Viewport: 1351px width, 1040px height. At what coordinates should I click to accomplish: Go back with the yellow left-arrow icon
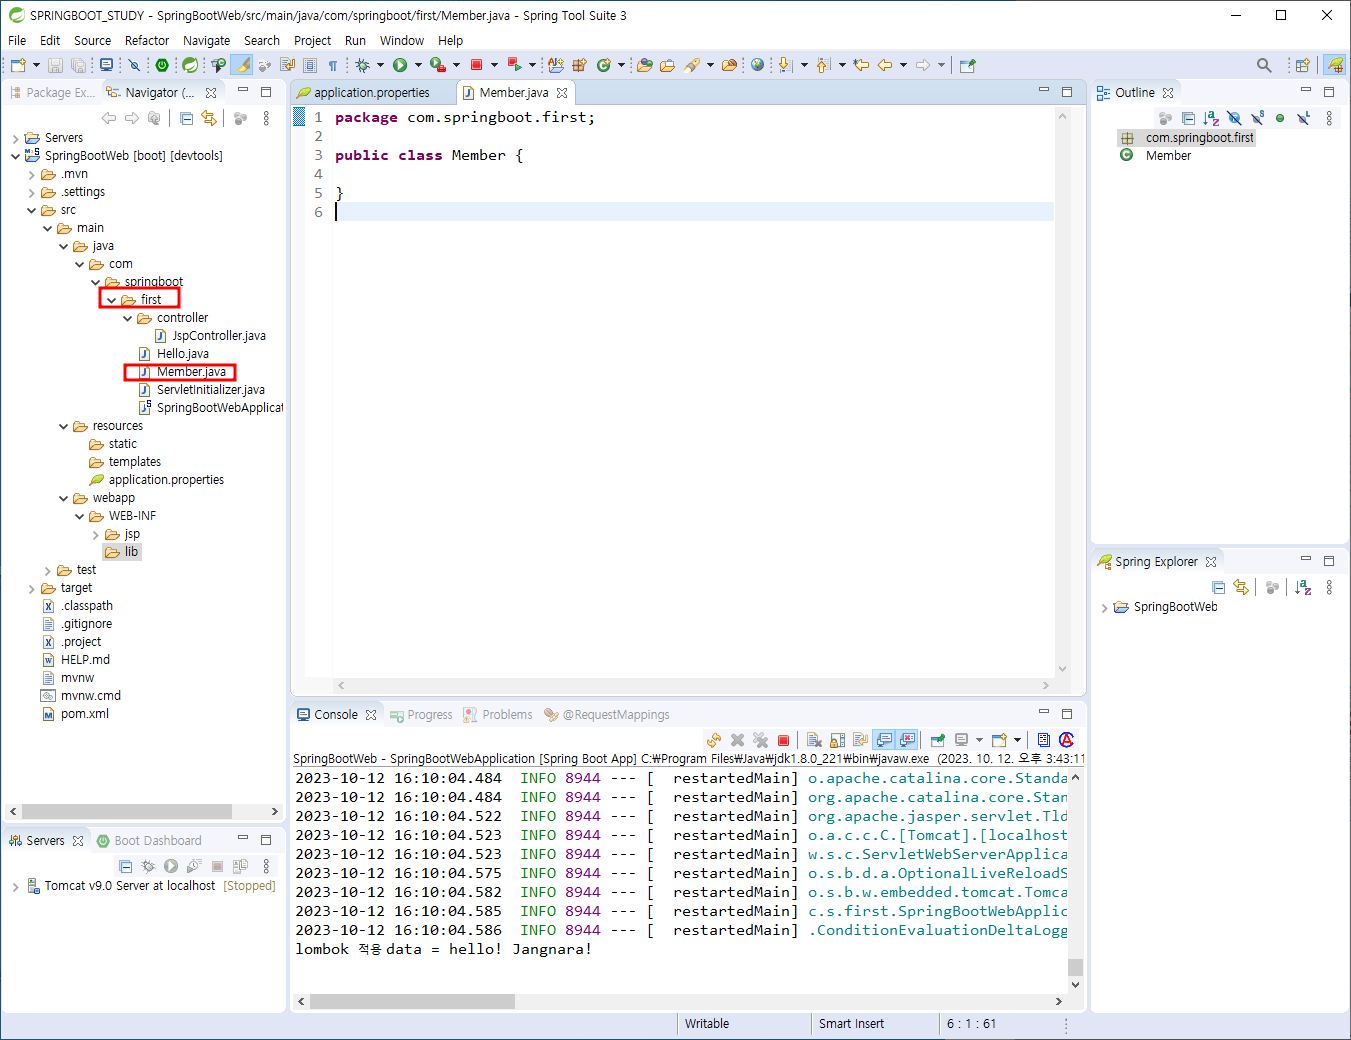(885, 65)
